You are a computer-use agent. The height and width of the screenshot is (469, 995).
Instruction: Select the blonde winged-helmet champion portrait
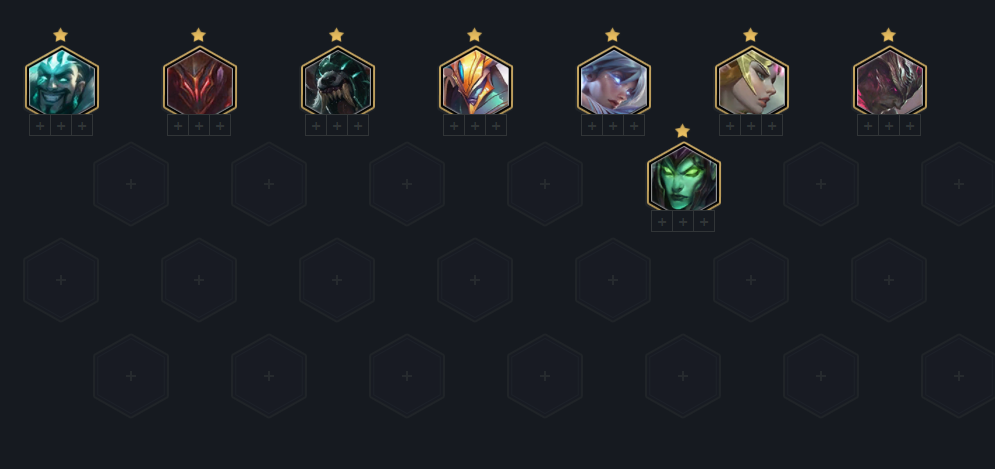click(x=752, y=83)
